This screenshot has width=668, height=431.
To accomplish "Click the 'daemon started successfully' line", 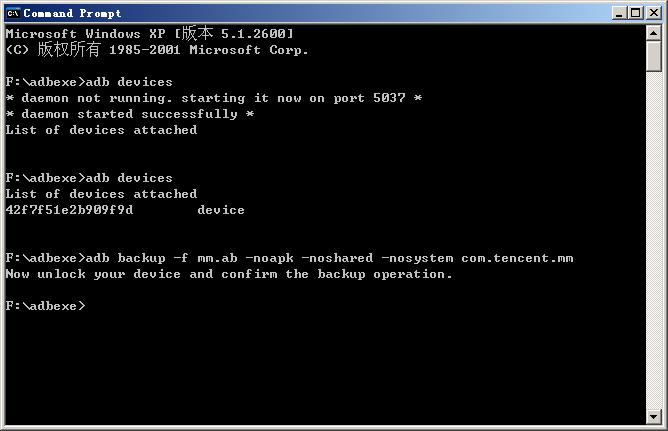I will click(x=130, y=114).
